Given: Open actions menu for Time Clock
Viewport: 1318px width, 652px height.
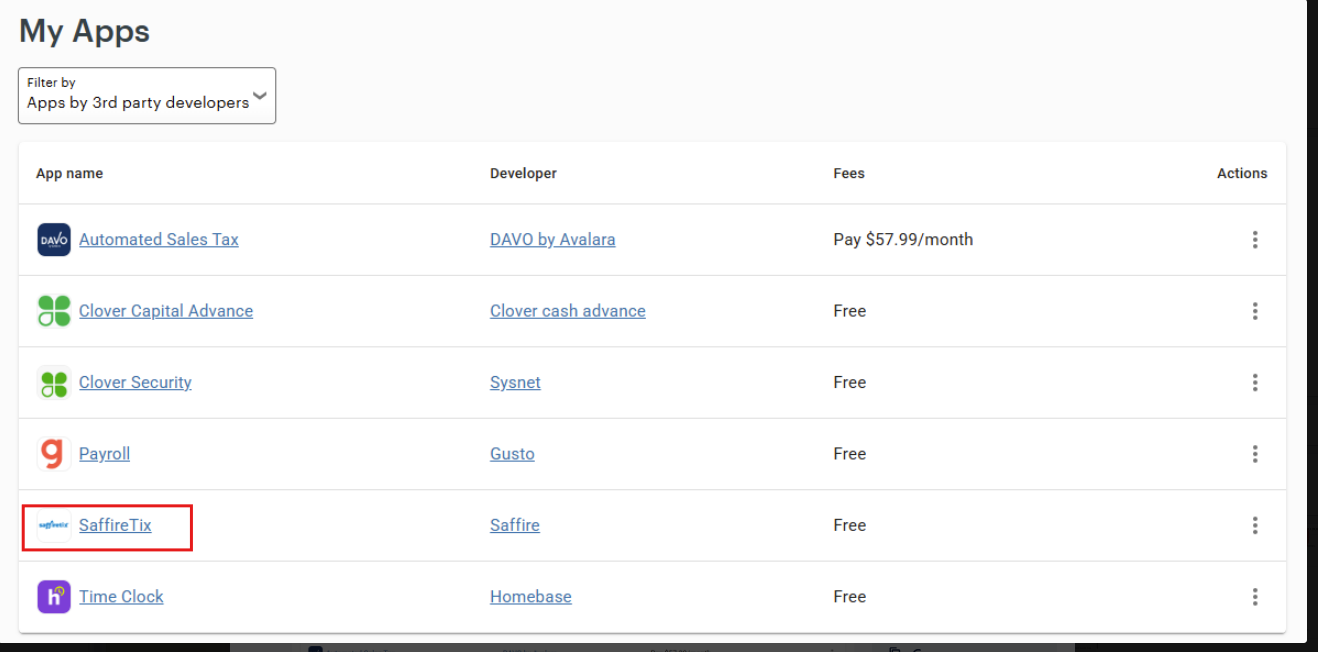Looking at the screenshot, I should pyautogui.click(x=1255, y=597).
